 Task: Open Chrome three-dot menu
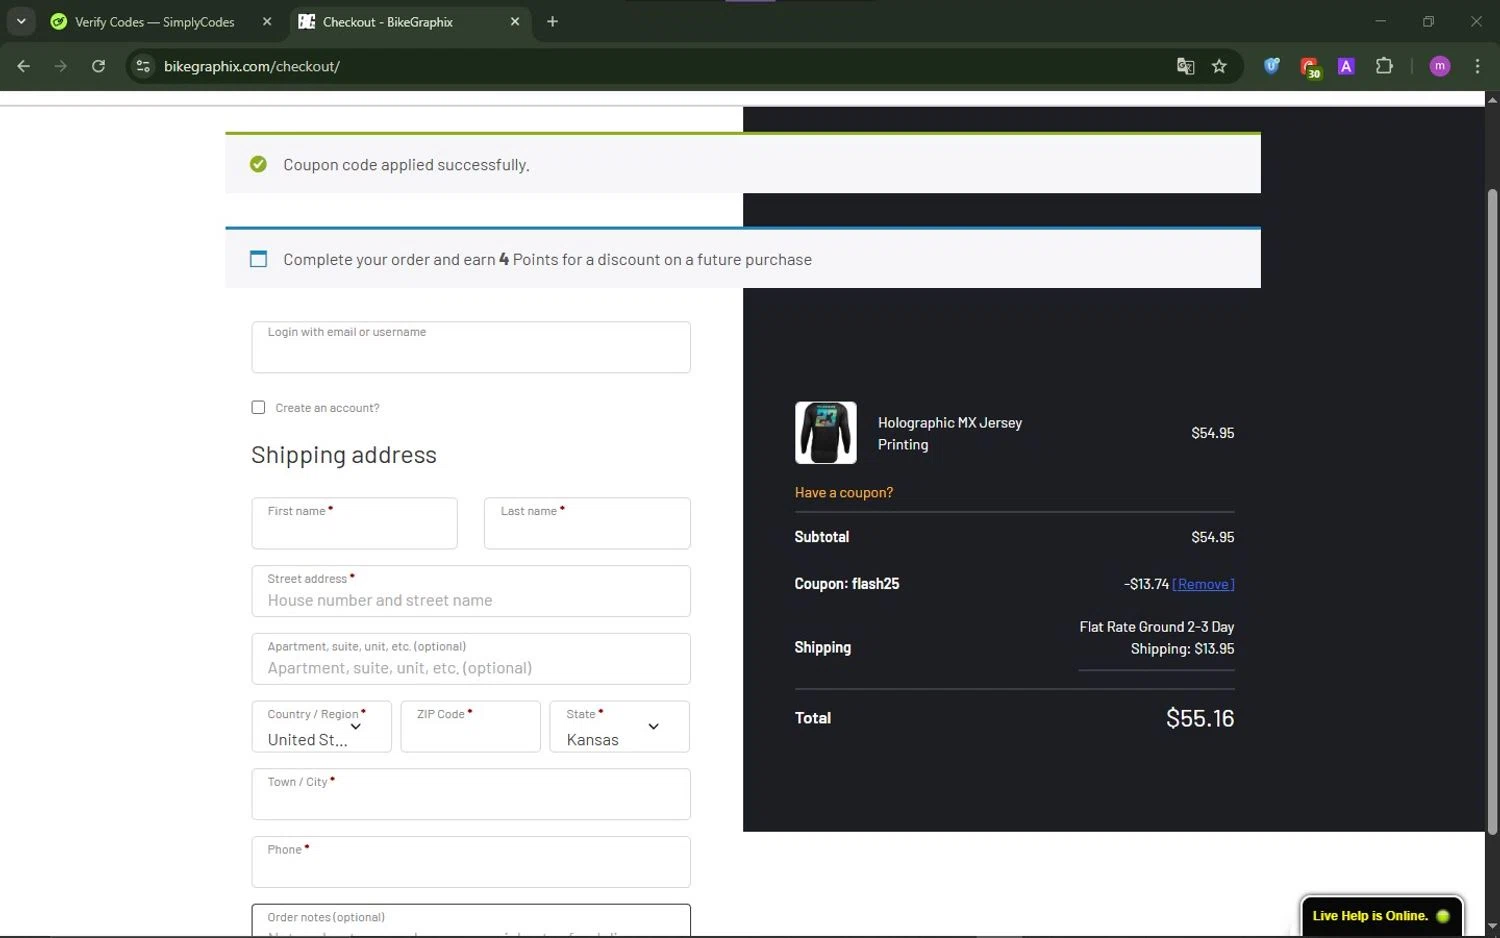(x=1477, y=66)
